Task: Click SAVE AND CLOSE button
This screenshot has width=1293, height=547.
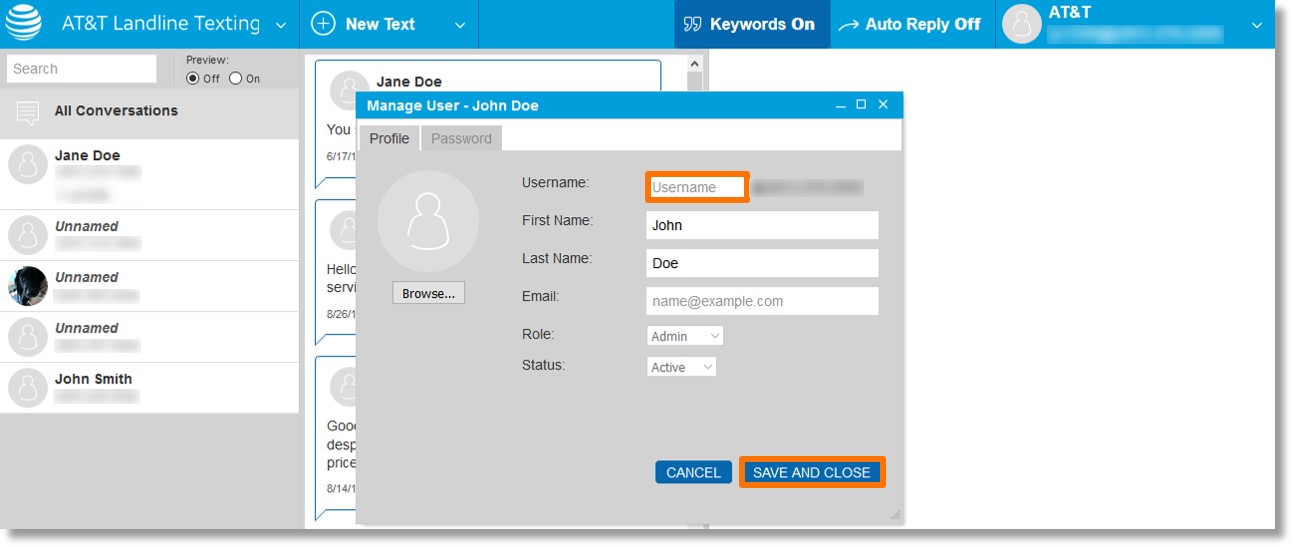Action: click(x=812, y=472)
